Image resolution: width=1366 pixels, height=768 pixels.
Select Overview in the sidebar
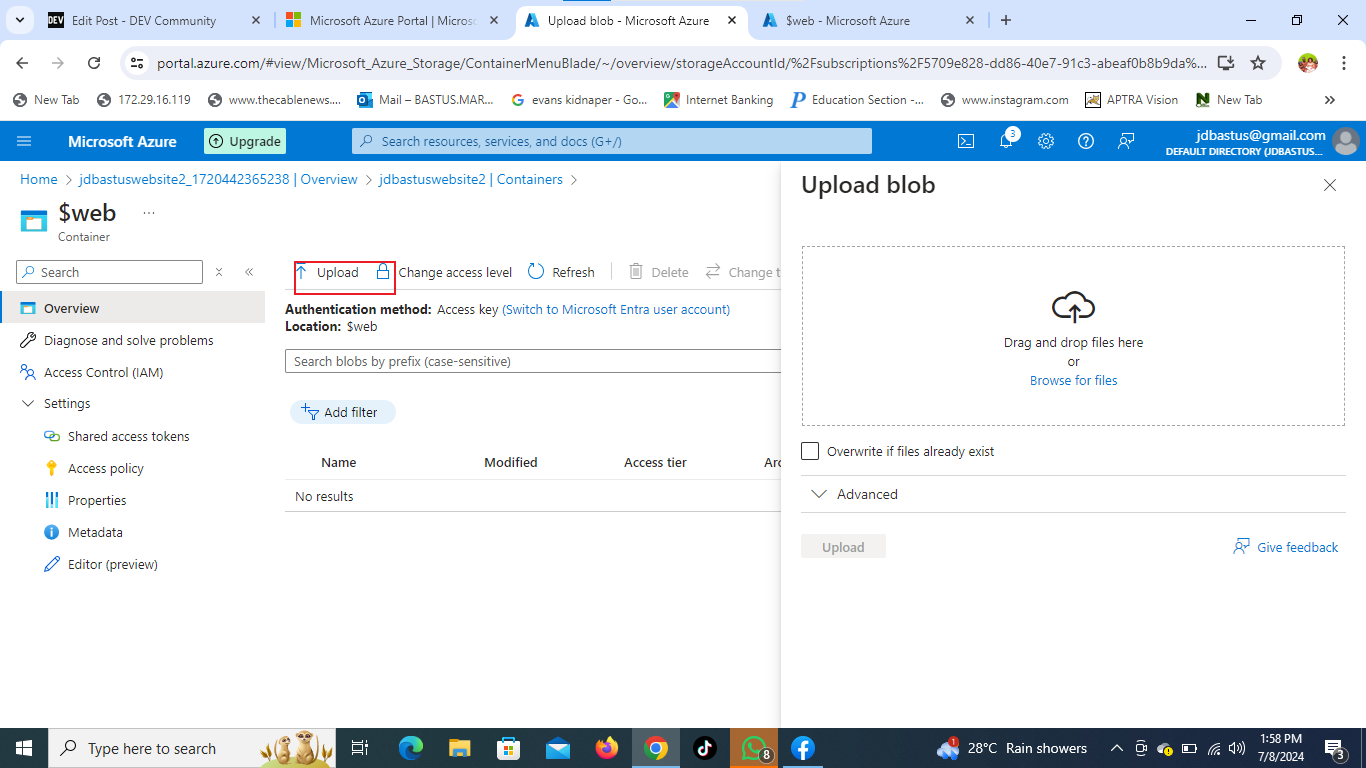(x=132, y=308)
